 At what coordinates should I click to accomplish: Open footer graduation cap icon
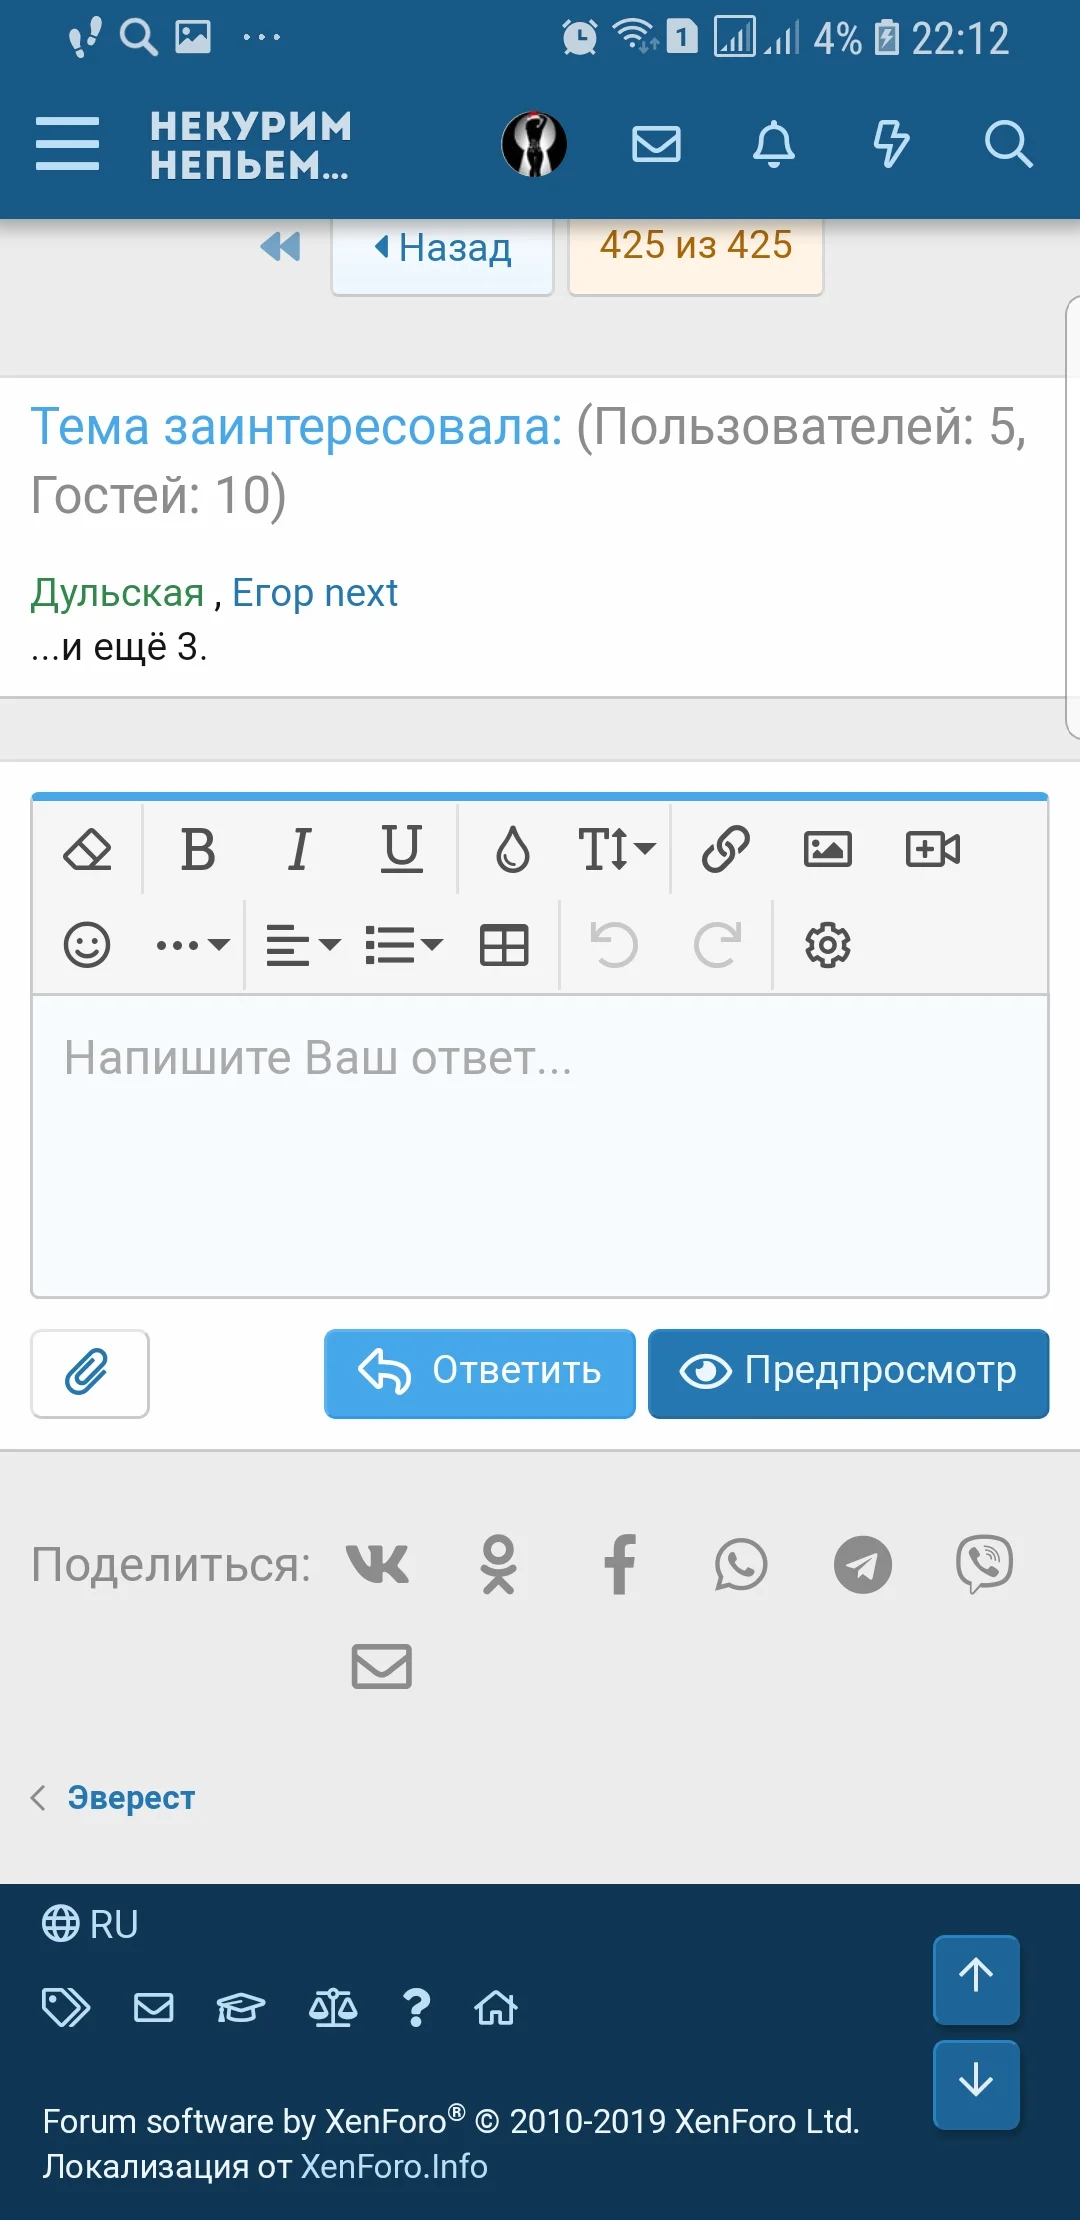[x=241, y=2007]
